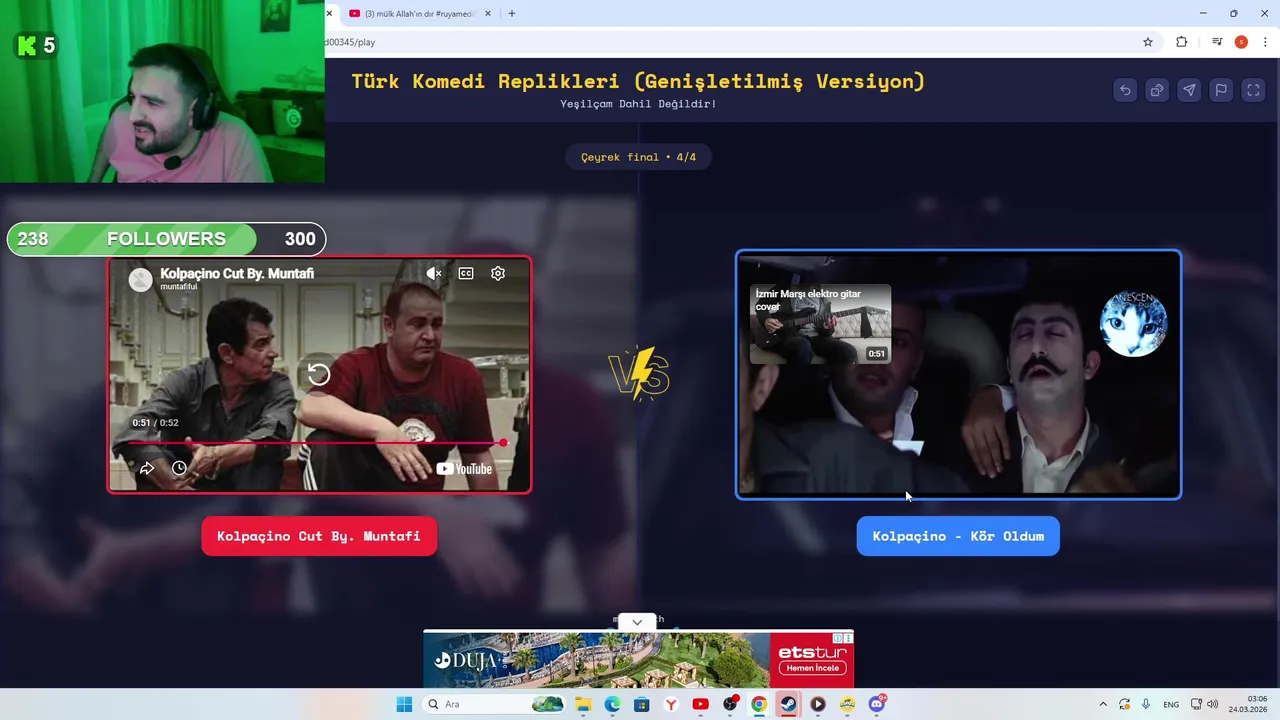
Task: Open Microsoft Store from taskbar
Action: pos(641,704)
